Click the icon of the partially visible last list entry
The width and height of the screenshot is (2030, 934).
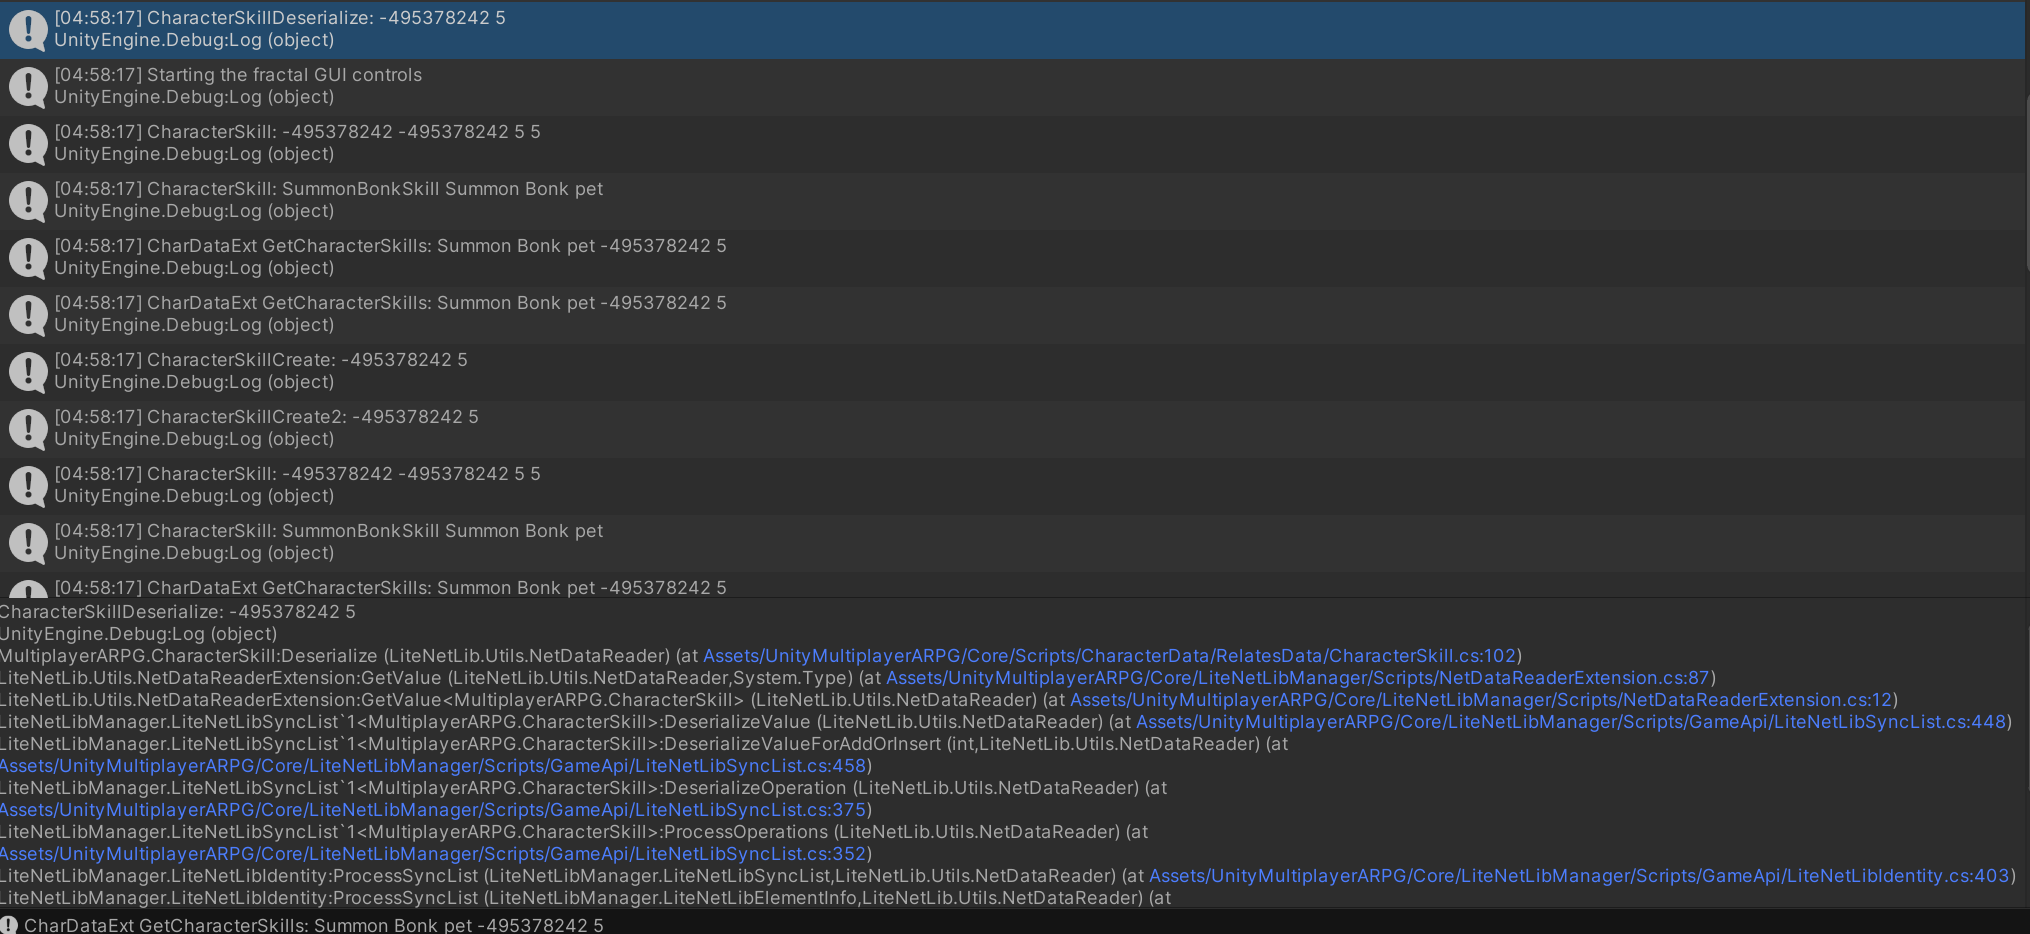pos(27,588)
